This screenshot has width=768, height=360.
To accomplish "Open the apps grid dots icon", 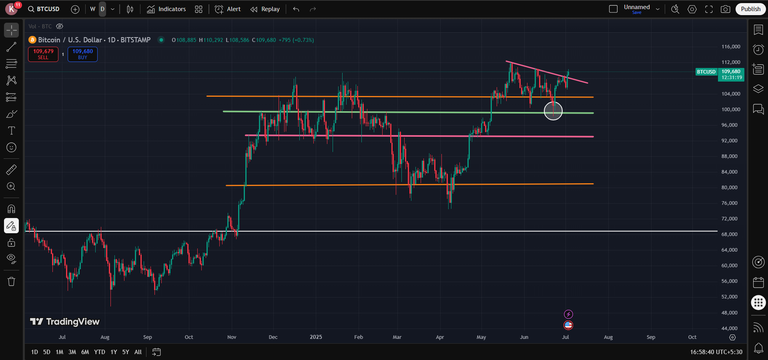I will click(x=758, y=303).
